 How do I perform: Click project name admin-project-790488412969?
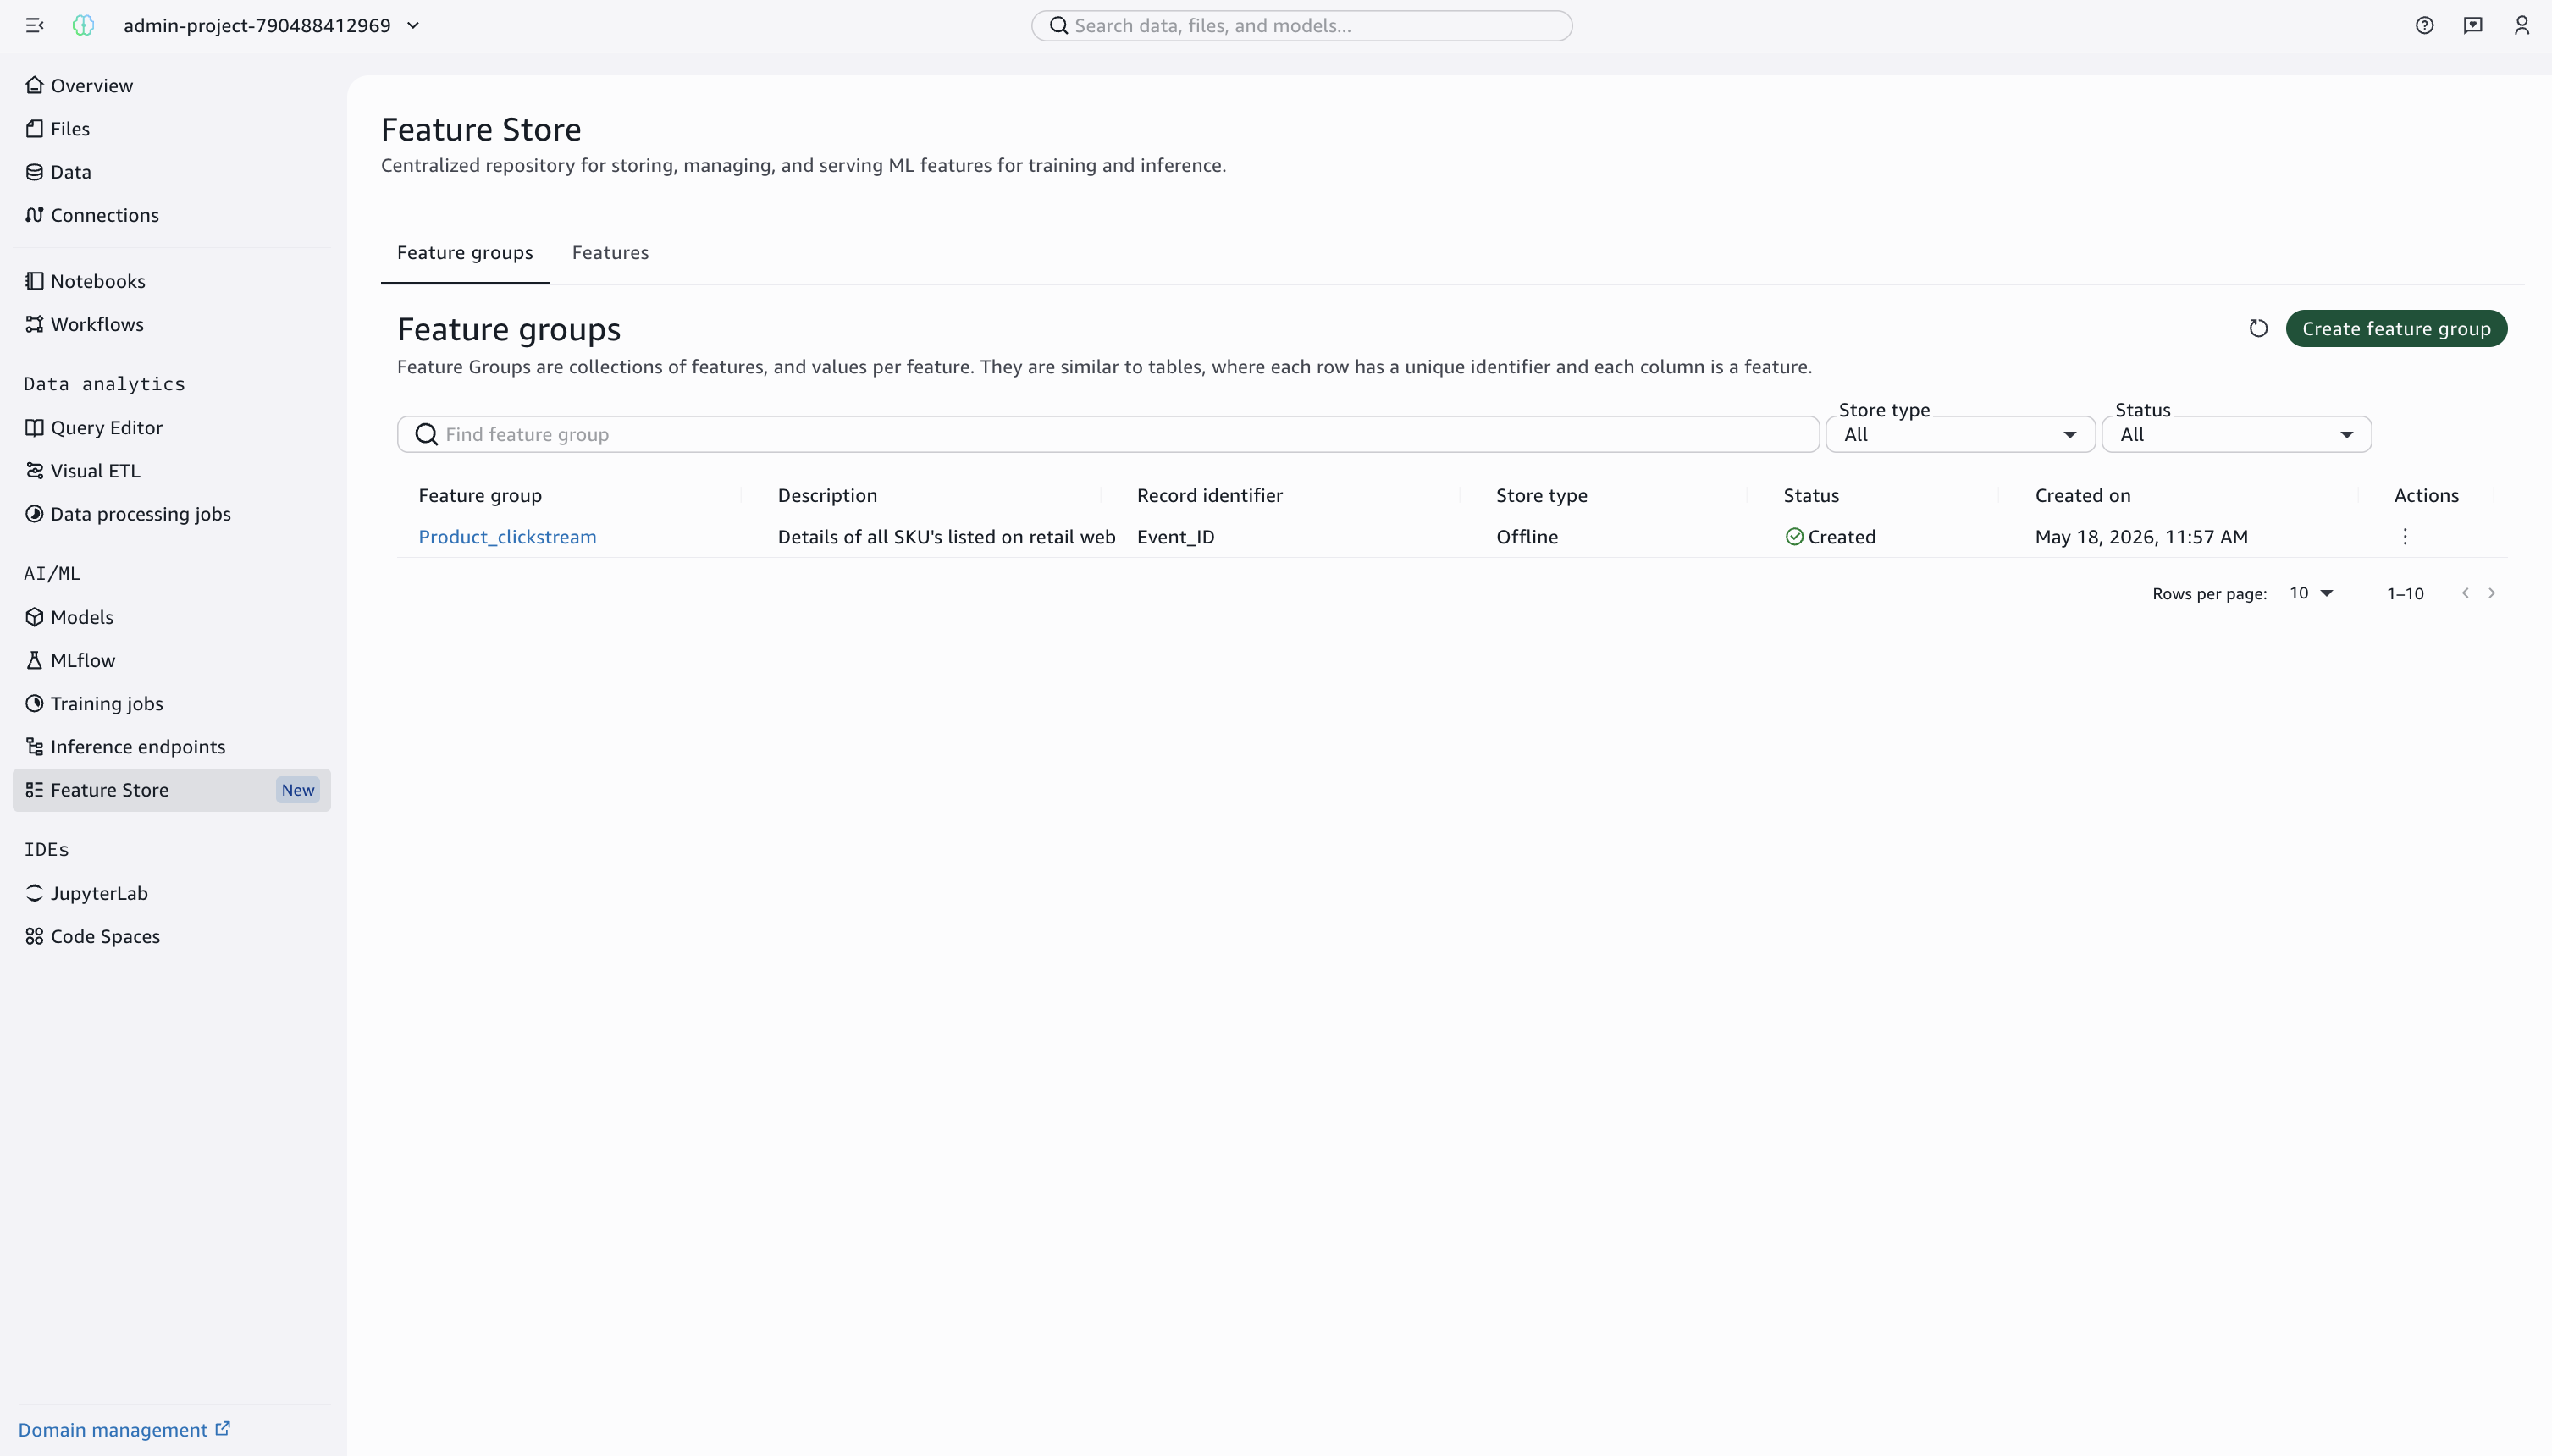click(x=257, y=26)
